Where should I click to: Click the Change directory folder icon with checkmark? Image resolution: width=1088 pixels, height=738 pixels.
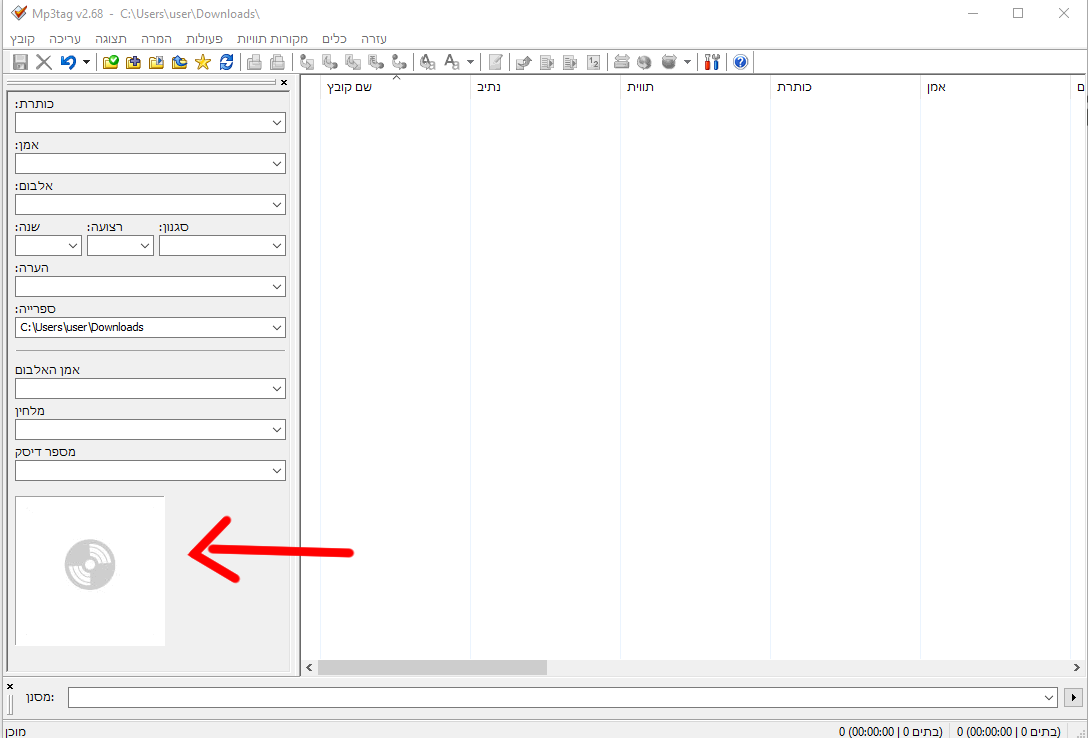(x=111, y=62)
